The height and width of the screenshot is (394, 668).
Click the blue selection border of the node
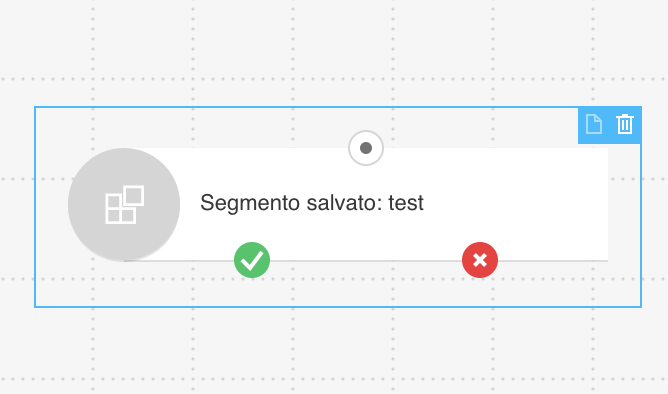(35, 207)
